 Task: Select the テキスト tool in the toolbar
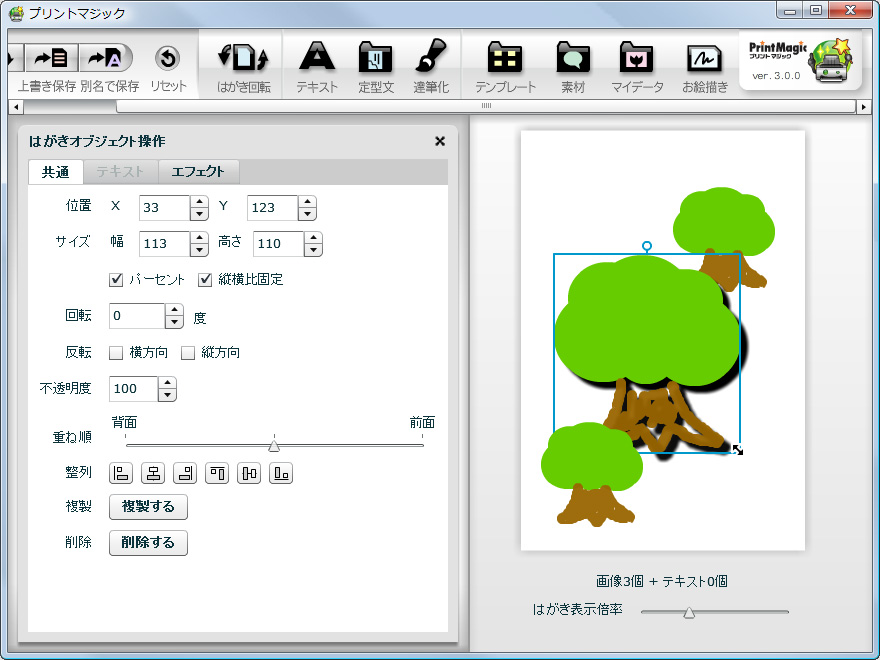[x=316, y=62]
